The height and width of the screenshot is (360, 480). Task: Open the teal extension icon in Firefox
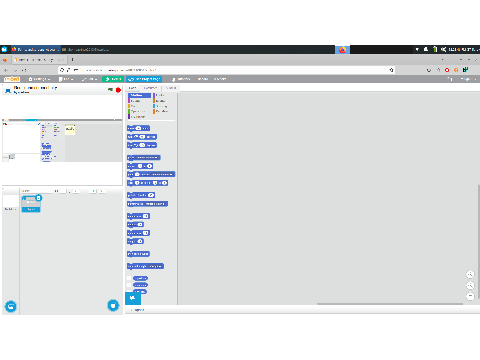(465, 70)
